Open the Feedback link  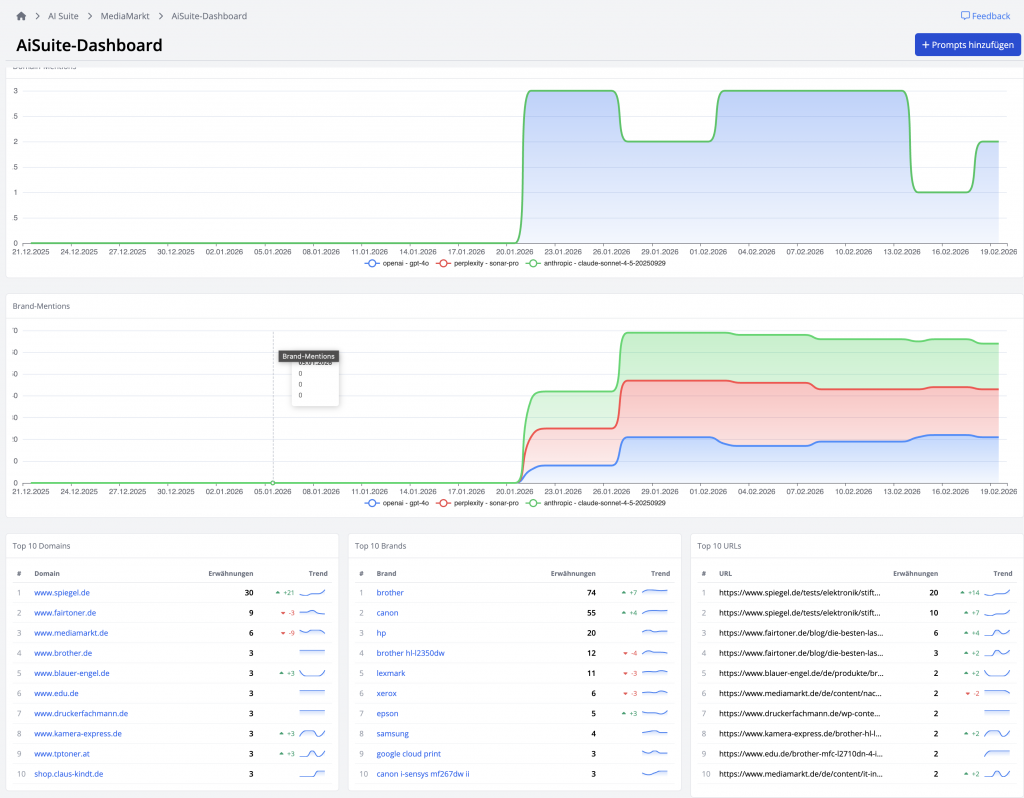point(985,16)
